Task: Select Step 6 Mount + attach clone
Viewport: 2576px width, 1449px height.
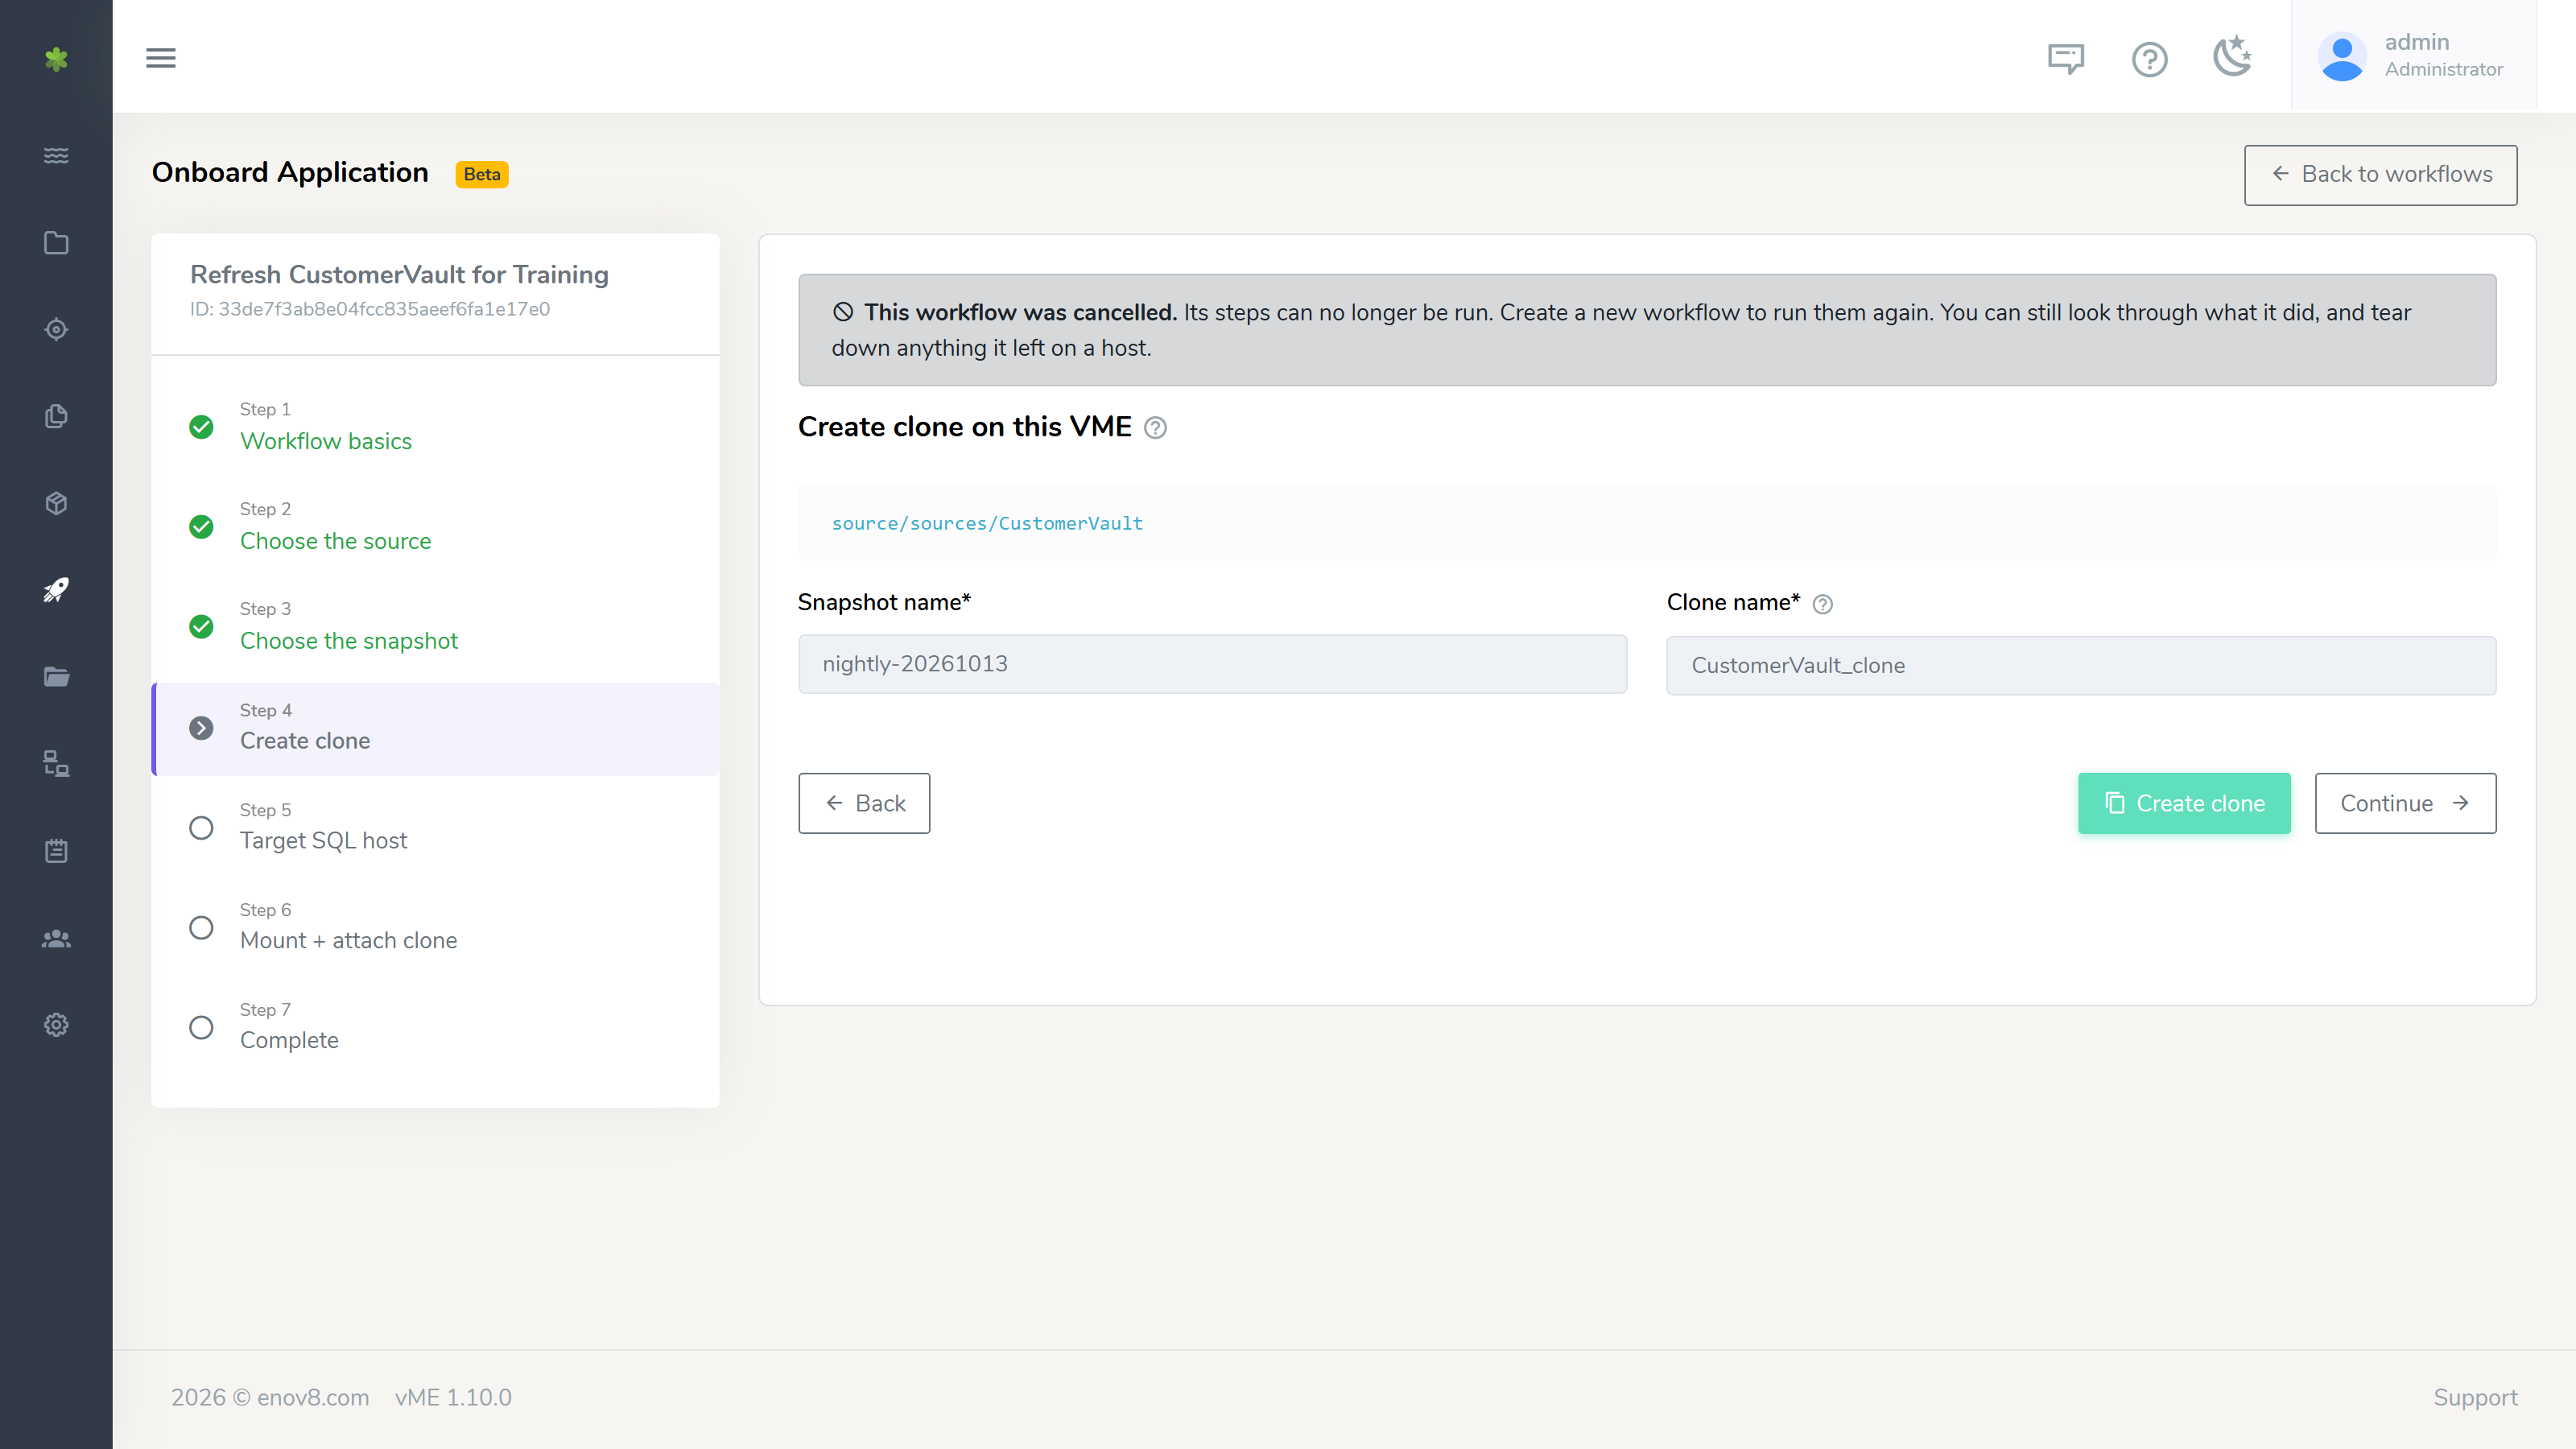Action: (x=435, y=927)
